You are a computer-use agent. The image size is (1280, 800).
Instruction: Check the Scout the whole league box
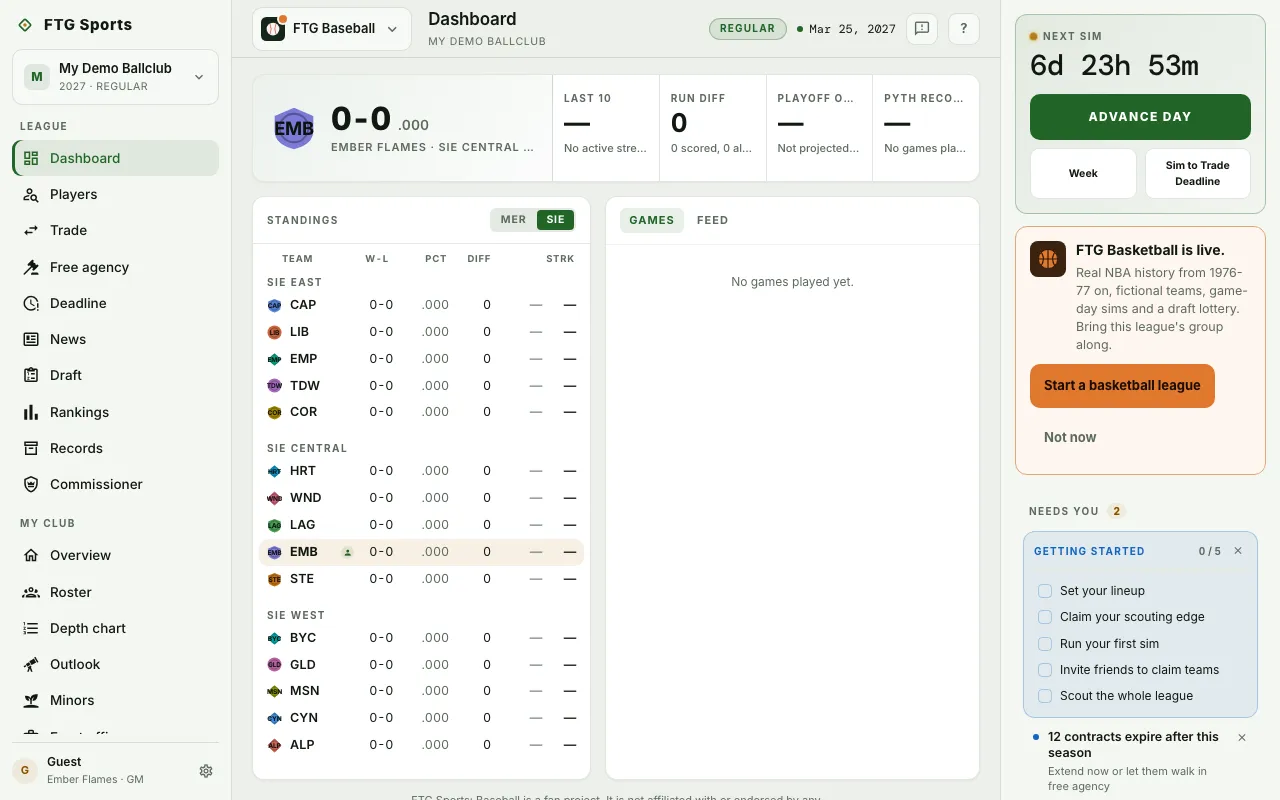click(1045, 696)
